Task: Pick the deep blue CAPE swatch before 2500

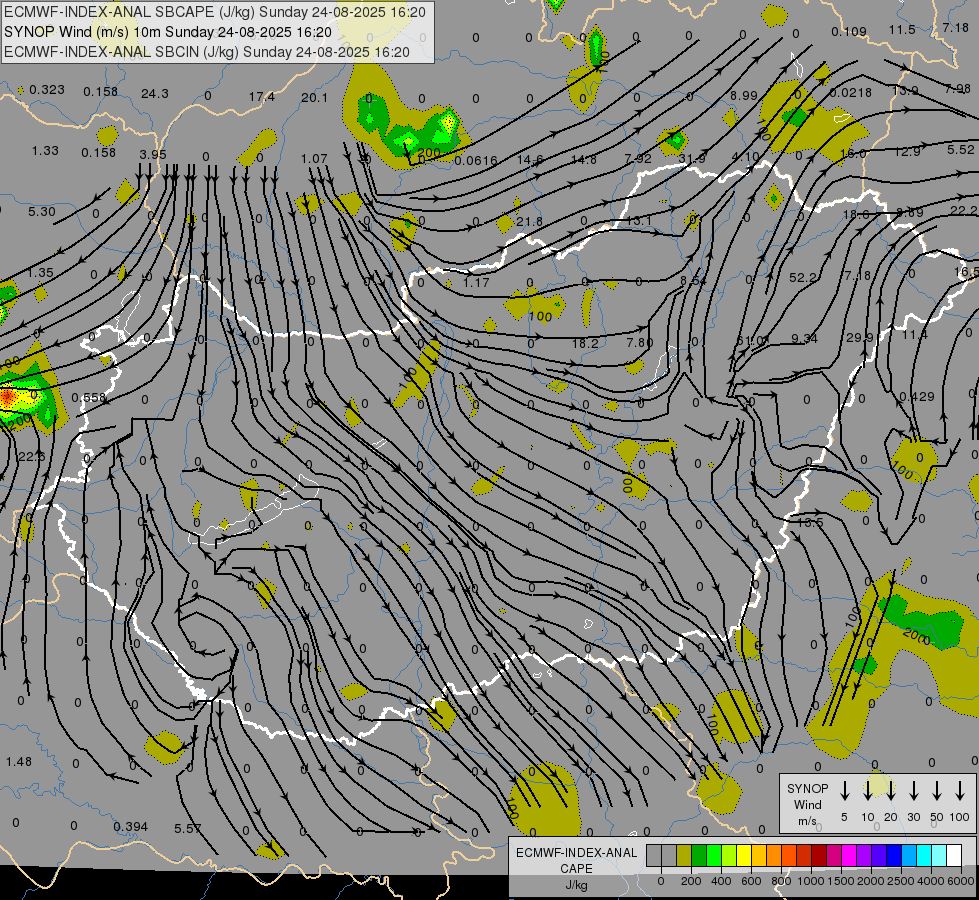Action: pyautogui.click(x=893, y=856)
